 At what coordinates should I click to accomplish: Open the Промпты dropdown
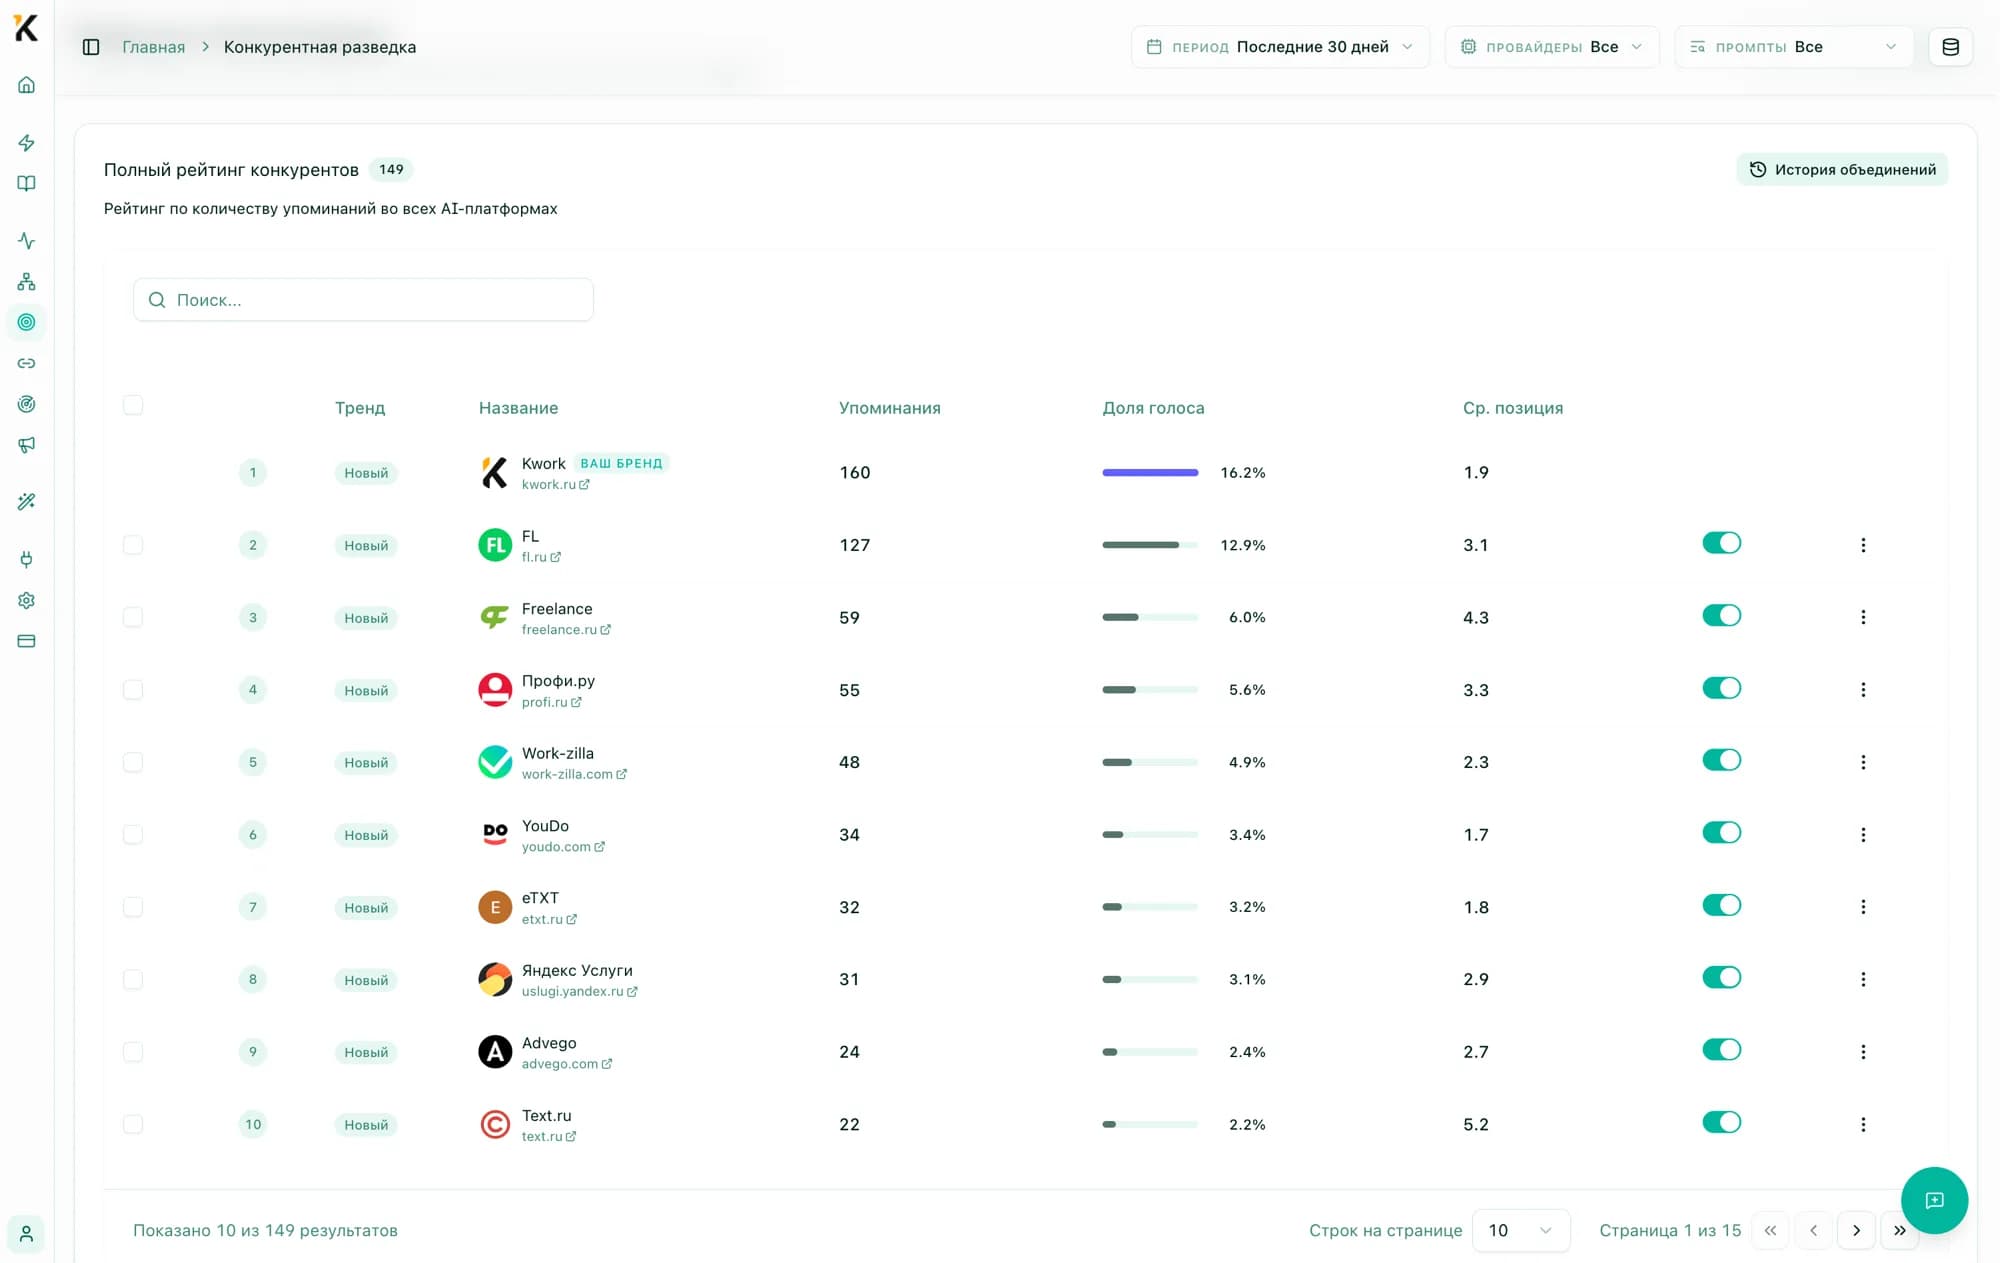pyautogui.click(x=1794, y=47)
